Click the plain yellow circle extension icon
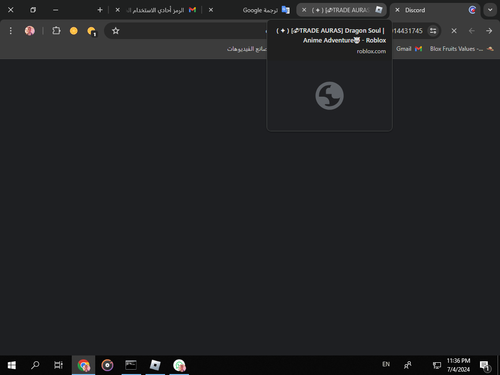Screen dimensions: 500x375 (74, 31)
